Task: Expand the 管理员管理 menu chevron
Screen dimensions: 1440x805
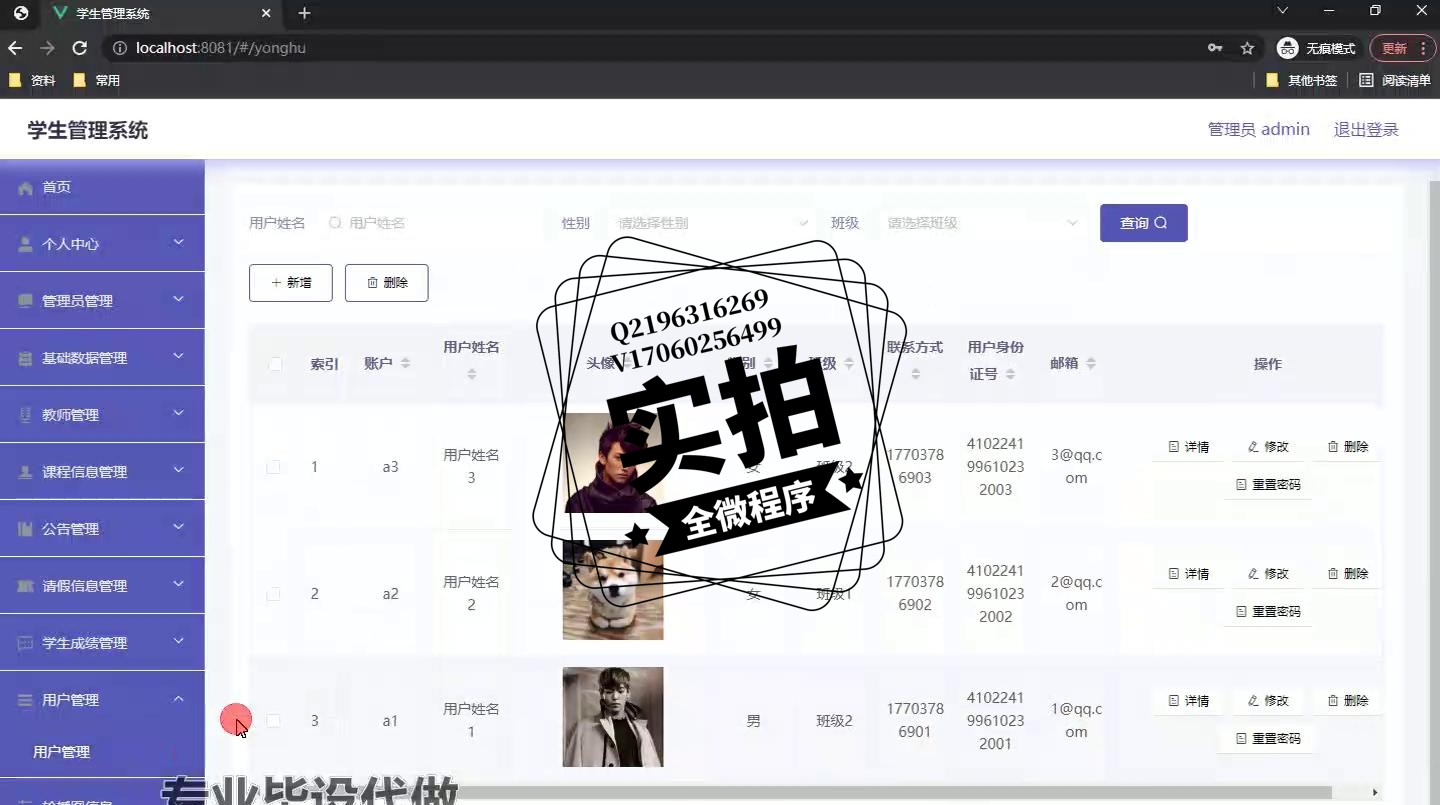Action: (179, 299)
